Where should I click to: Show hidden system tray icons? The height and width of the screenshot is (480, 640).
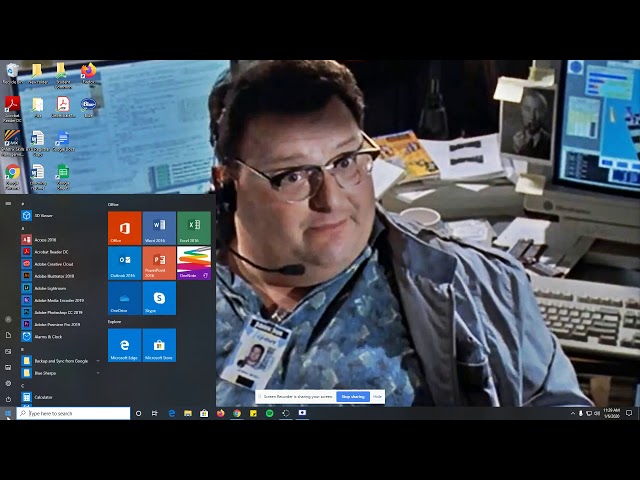click(573, 413)
